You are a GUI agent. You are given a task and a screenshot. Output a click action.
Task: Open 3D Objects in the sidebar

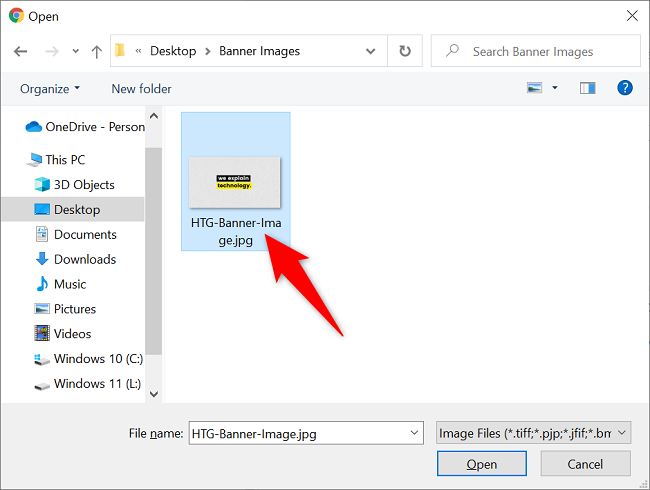click(x=75, y=184)
